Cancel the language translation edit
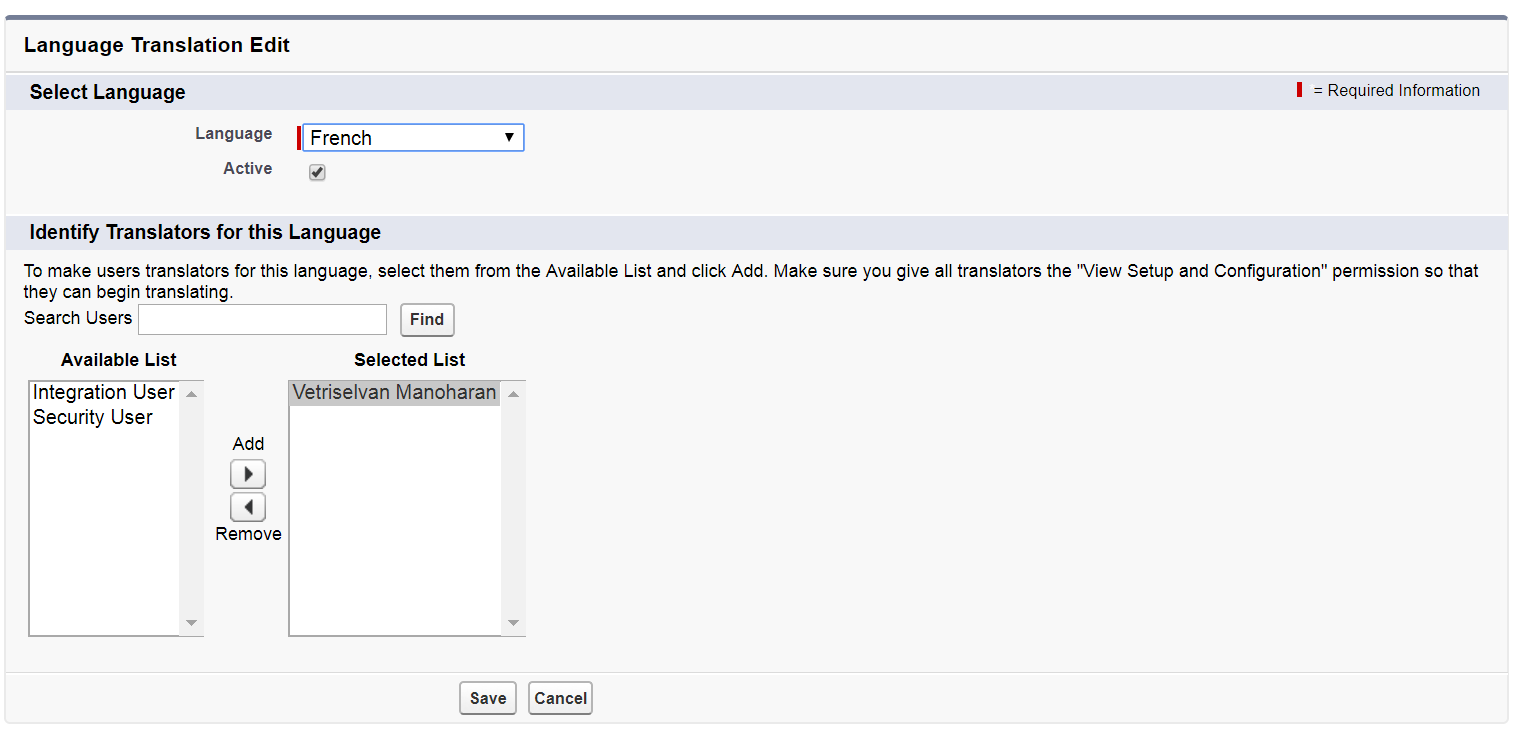This screenshot has width=1519, height=732. (560, 698)
